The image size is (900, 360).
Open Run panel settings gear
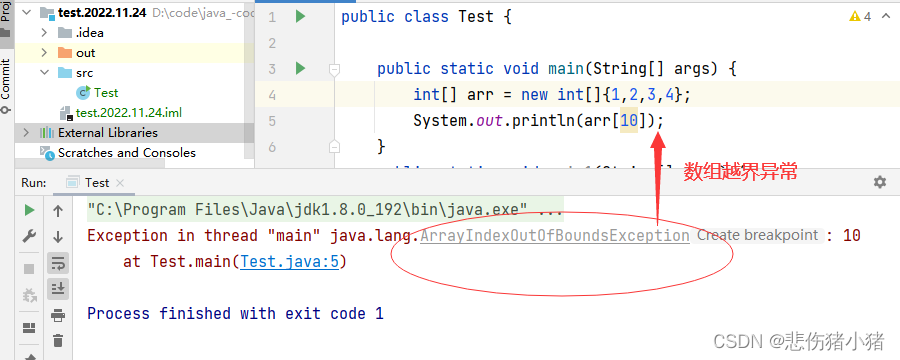(x=879, y=182)
